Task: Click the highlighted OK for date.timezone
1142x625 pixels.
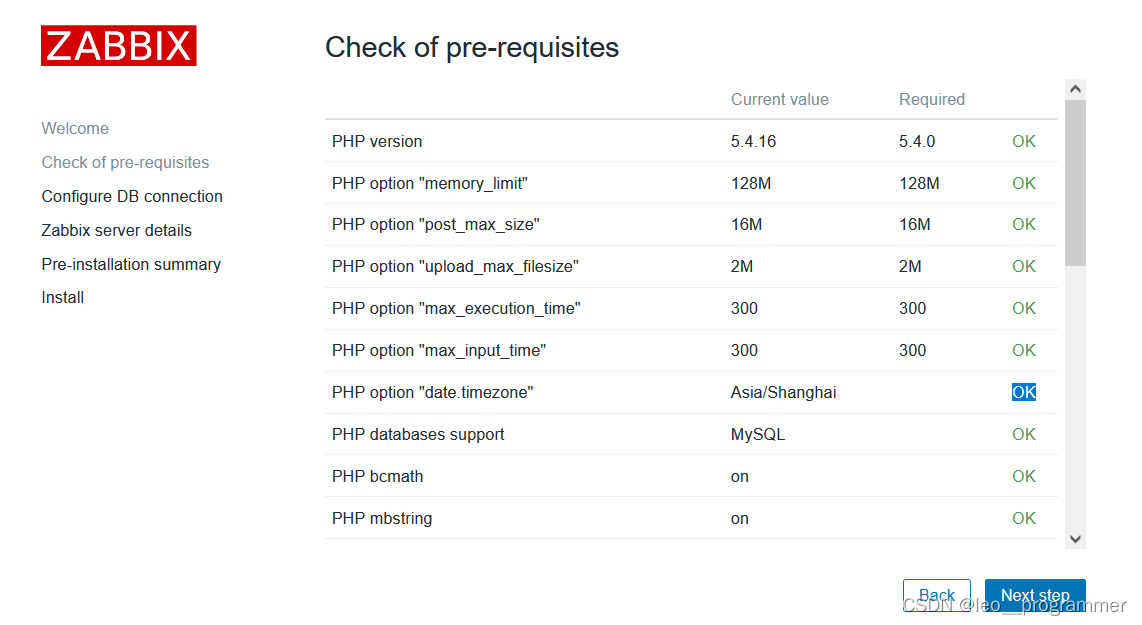Action: [x=1023, y=392]
